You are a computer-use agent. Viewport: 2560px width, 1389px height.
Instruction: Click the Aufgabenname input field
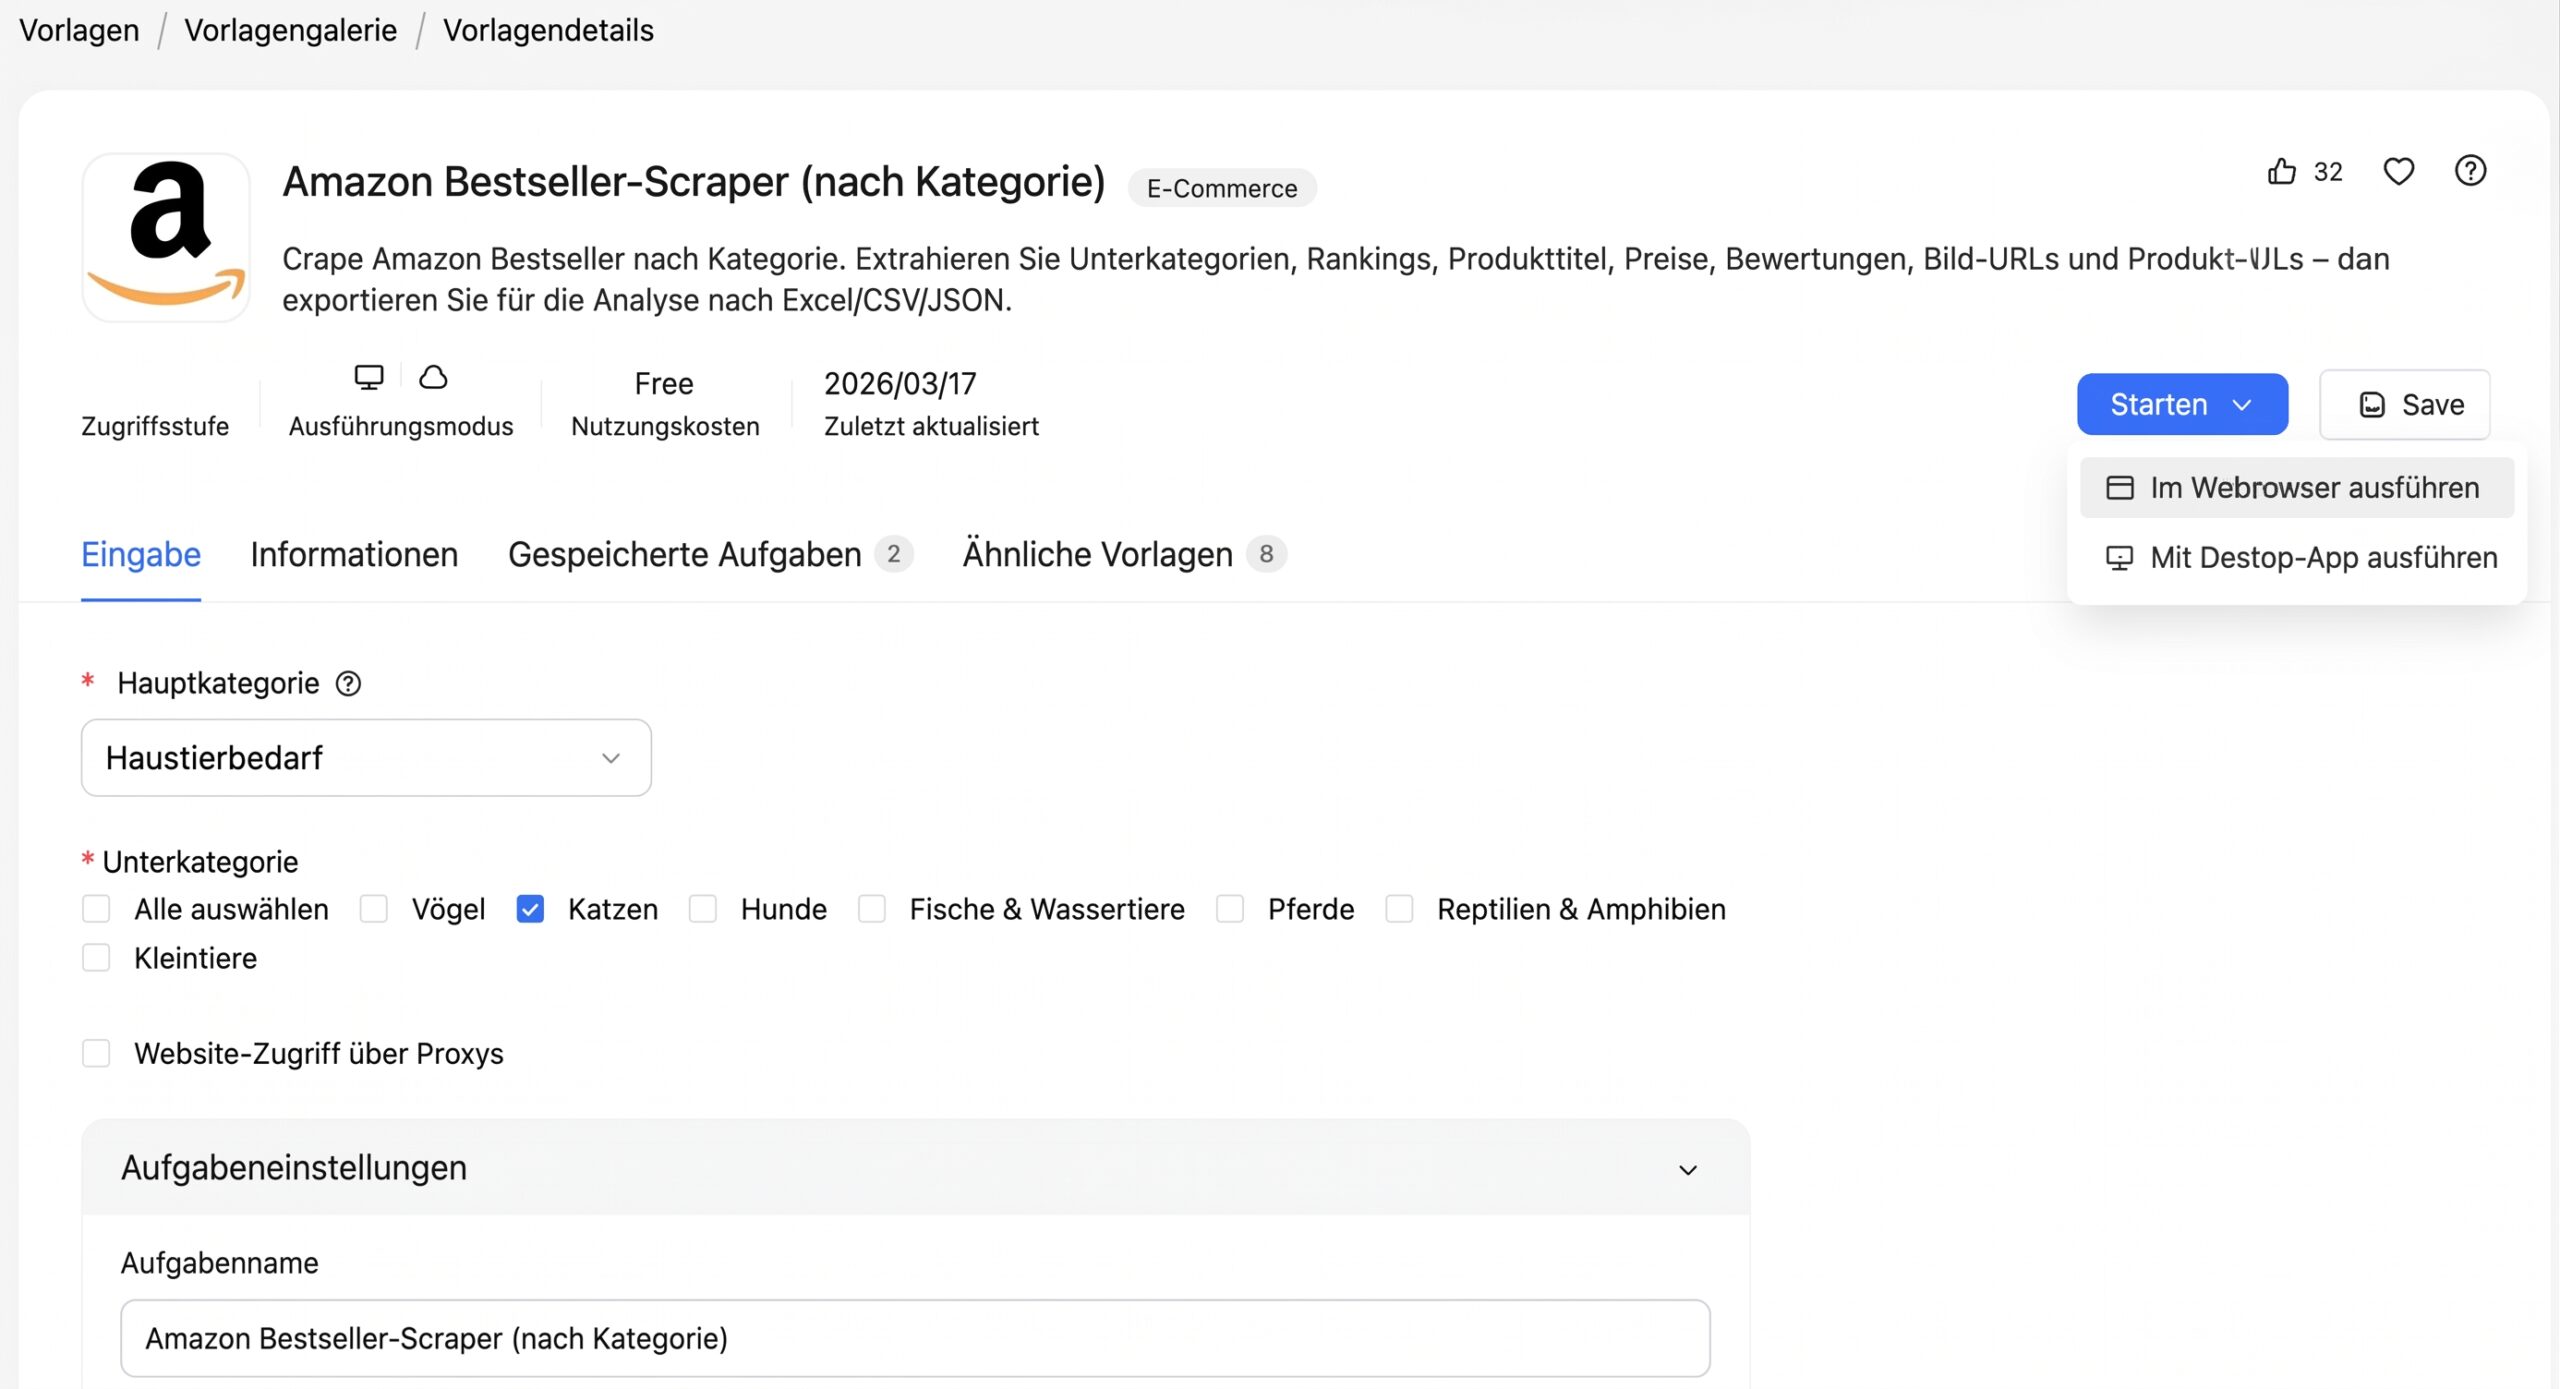[915, 1338]
